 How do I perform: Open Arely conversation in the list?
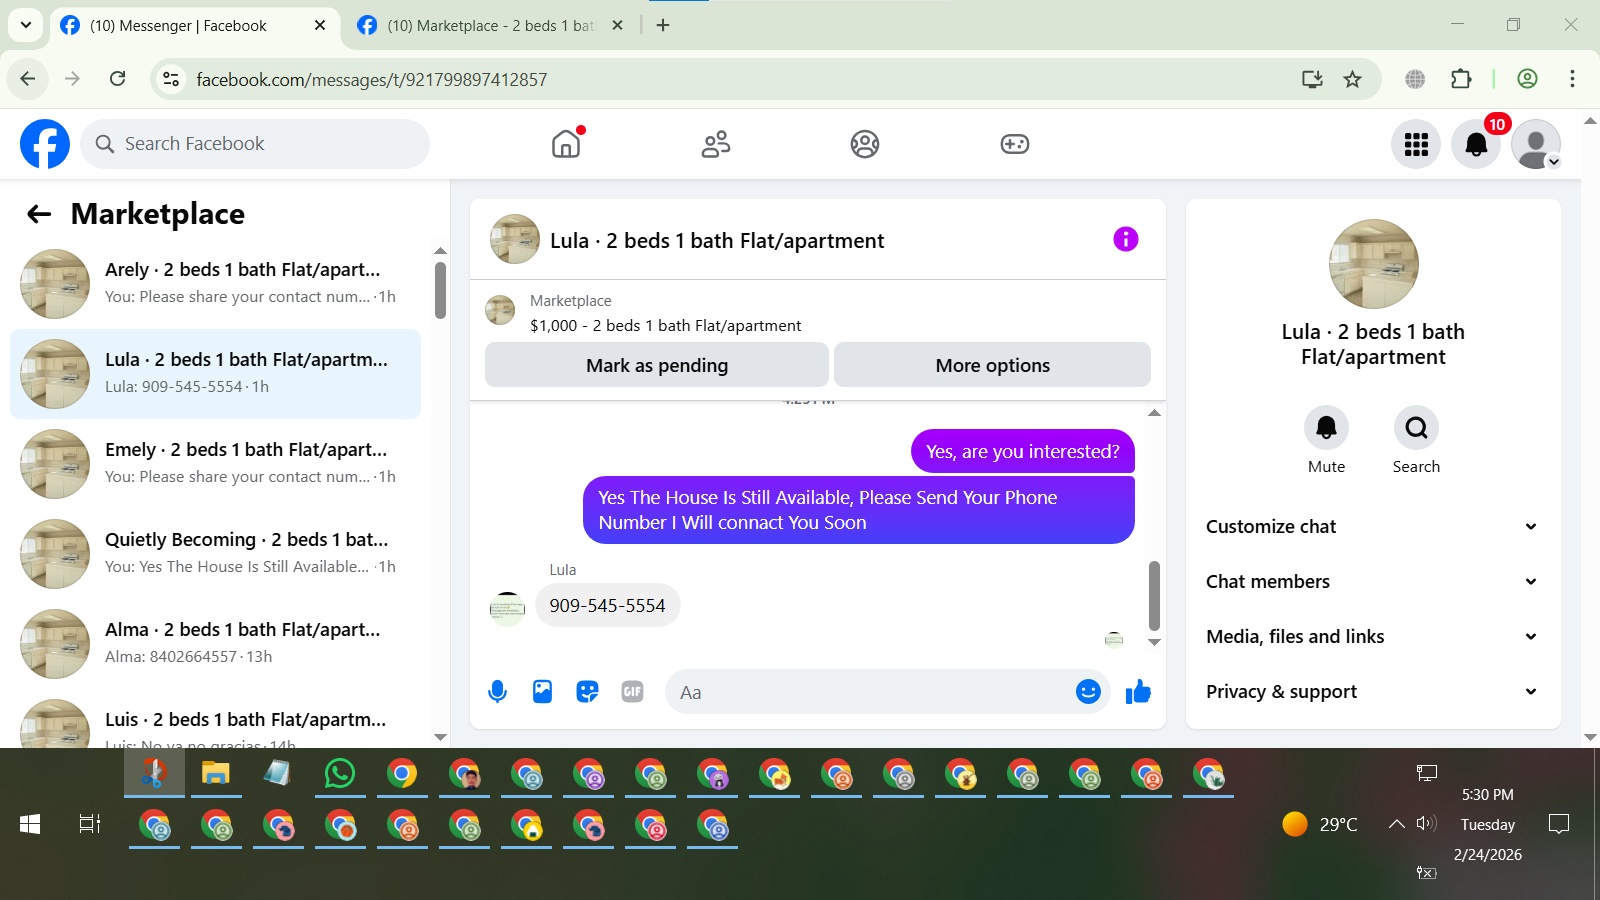pyautogui.click(x=215, y=284)
